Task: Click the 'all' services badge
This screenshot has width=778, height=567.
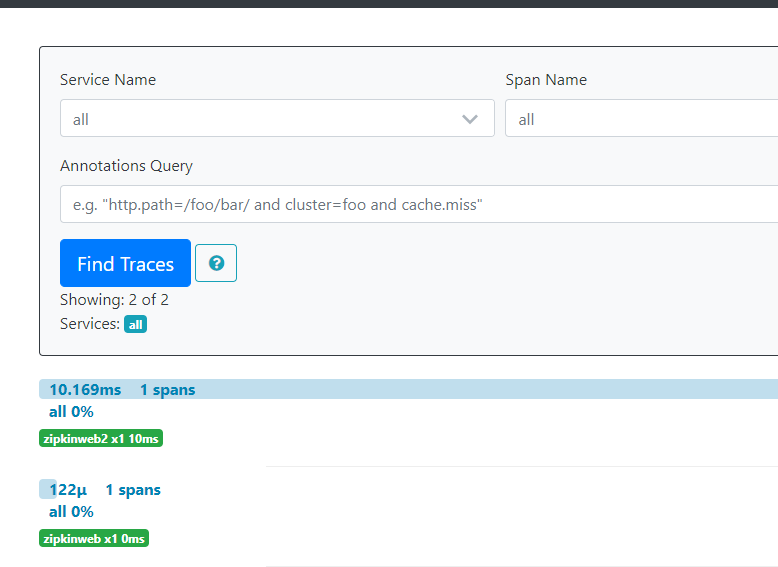Action: 135,324
